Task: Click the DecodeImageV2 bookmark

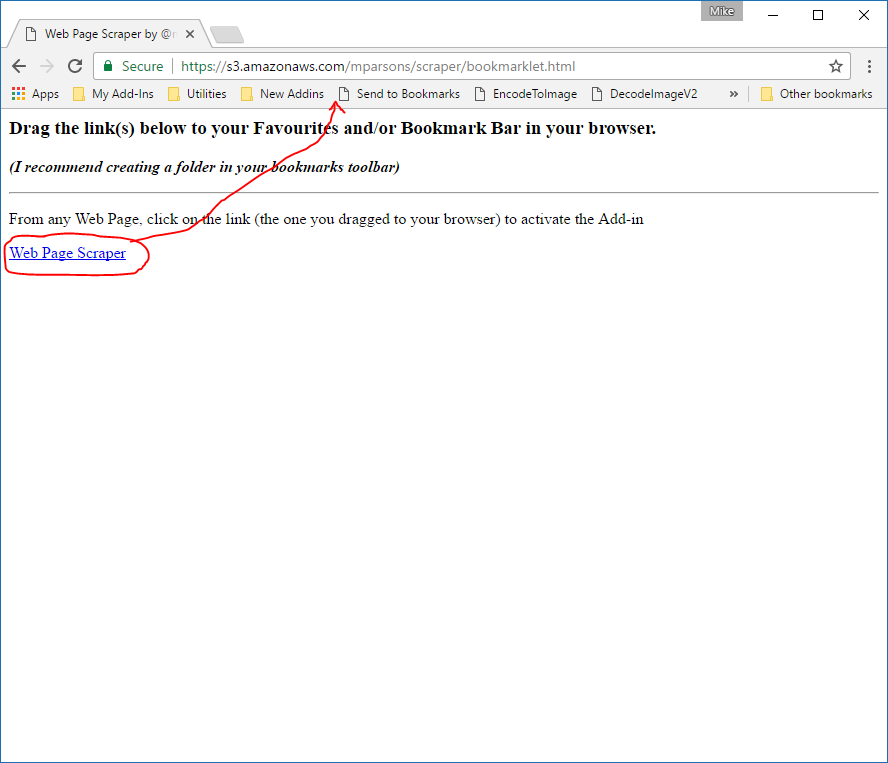Action: coord(644,94)
